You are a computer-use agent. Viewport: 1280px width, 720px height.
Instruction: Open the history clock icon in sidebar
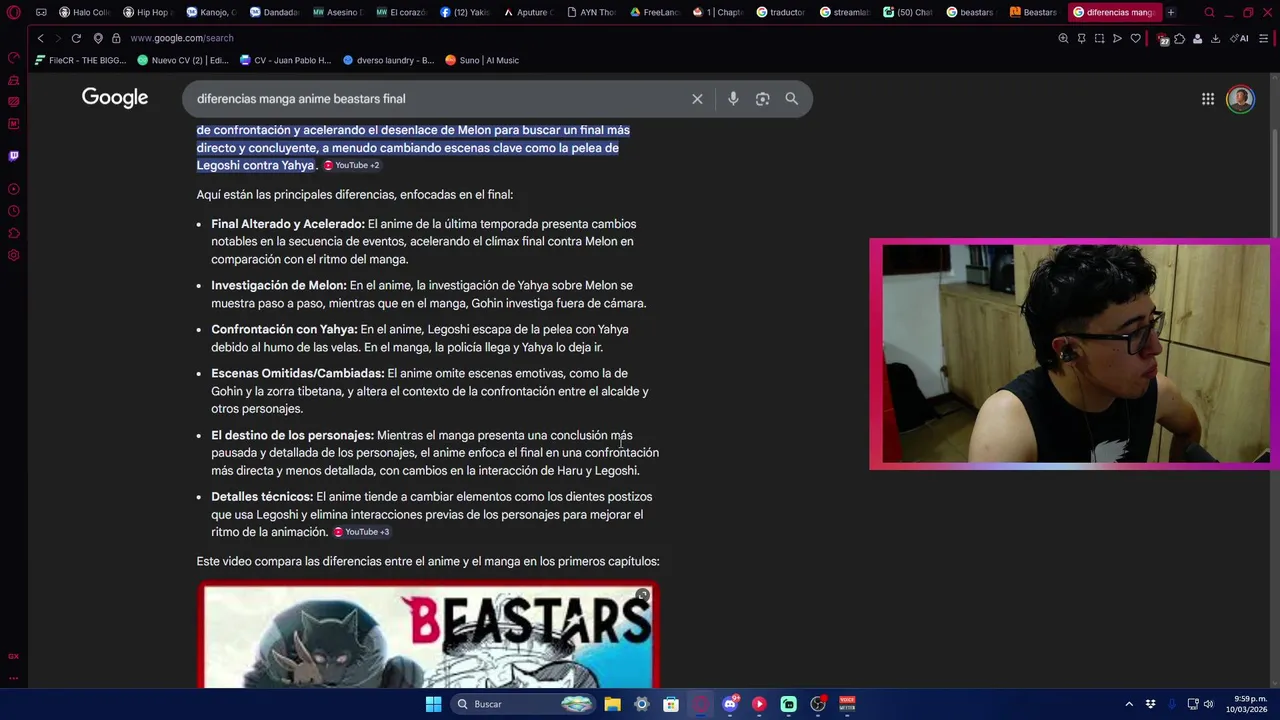[13, 211]
